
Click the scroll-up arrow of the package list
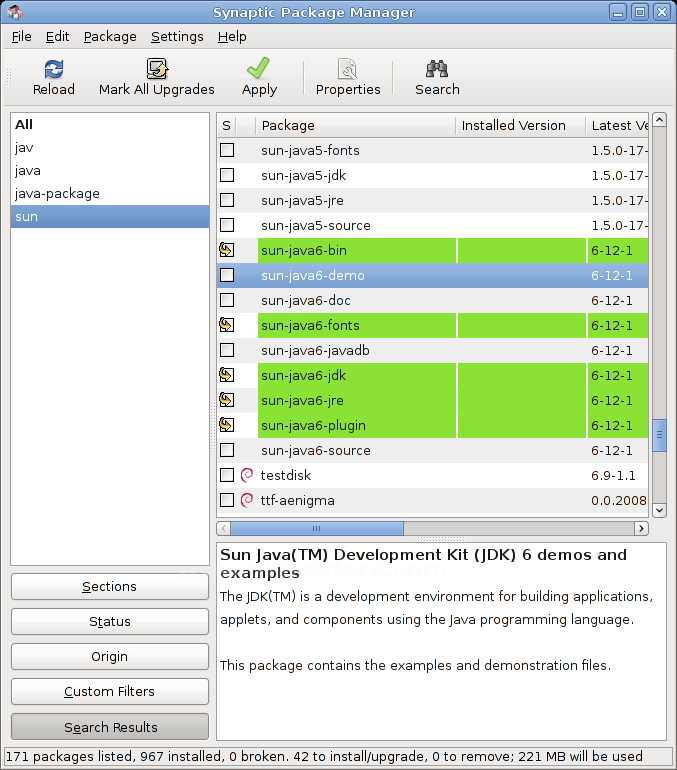tap(659, 123)
